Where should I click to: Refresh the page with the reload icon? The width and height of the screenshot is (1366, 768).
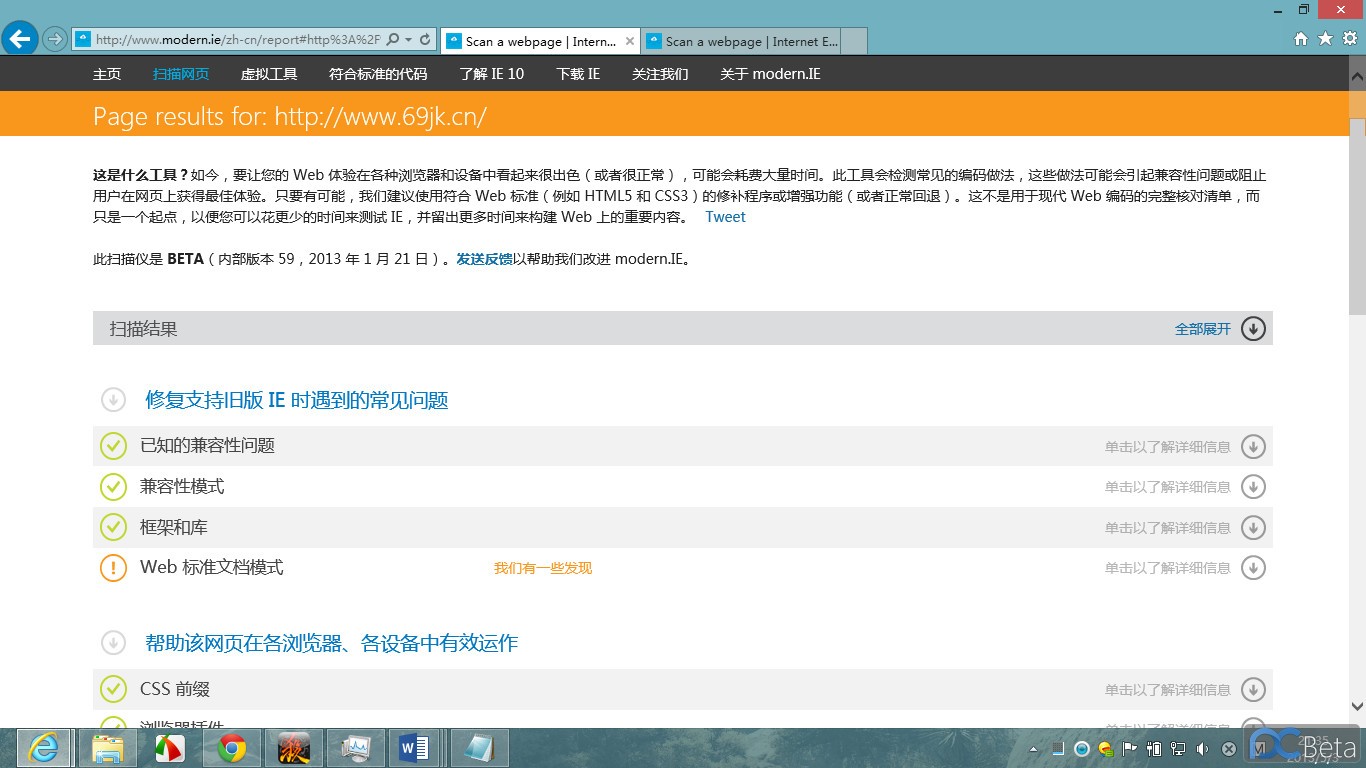click(x=425, y=40)
